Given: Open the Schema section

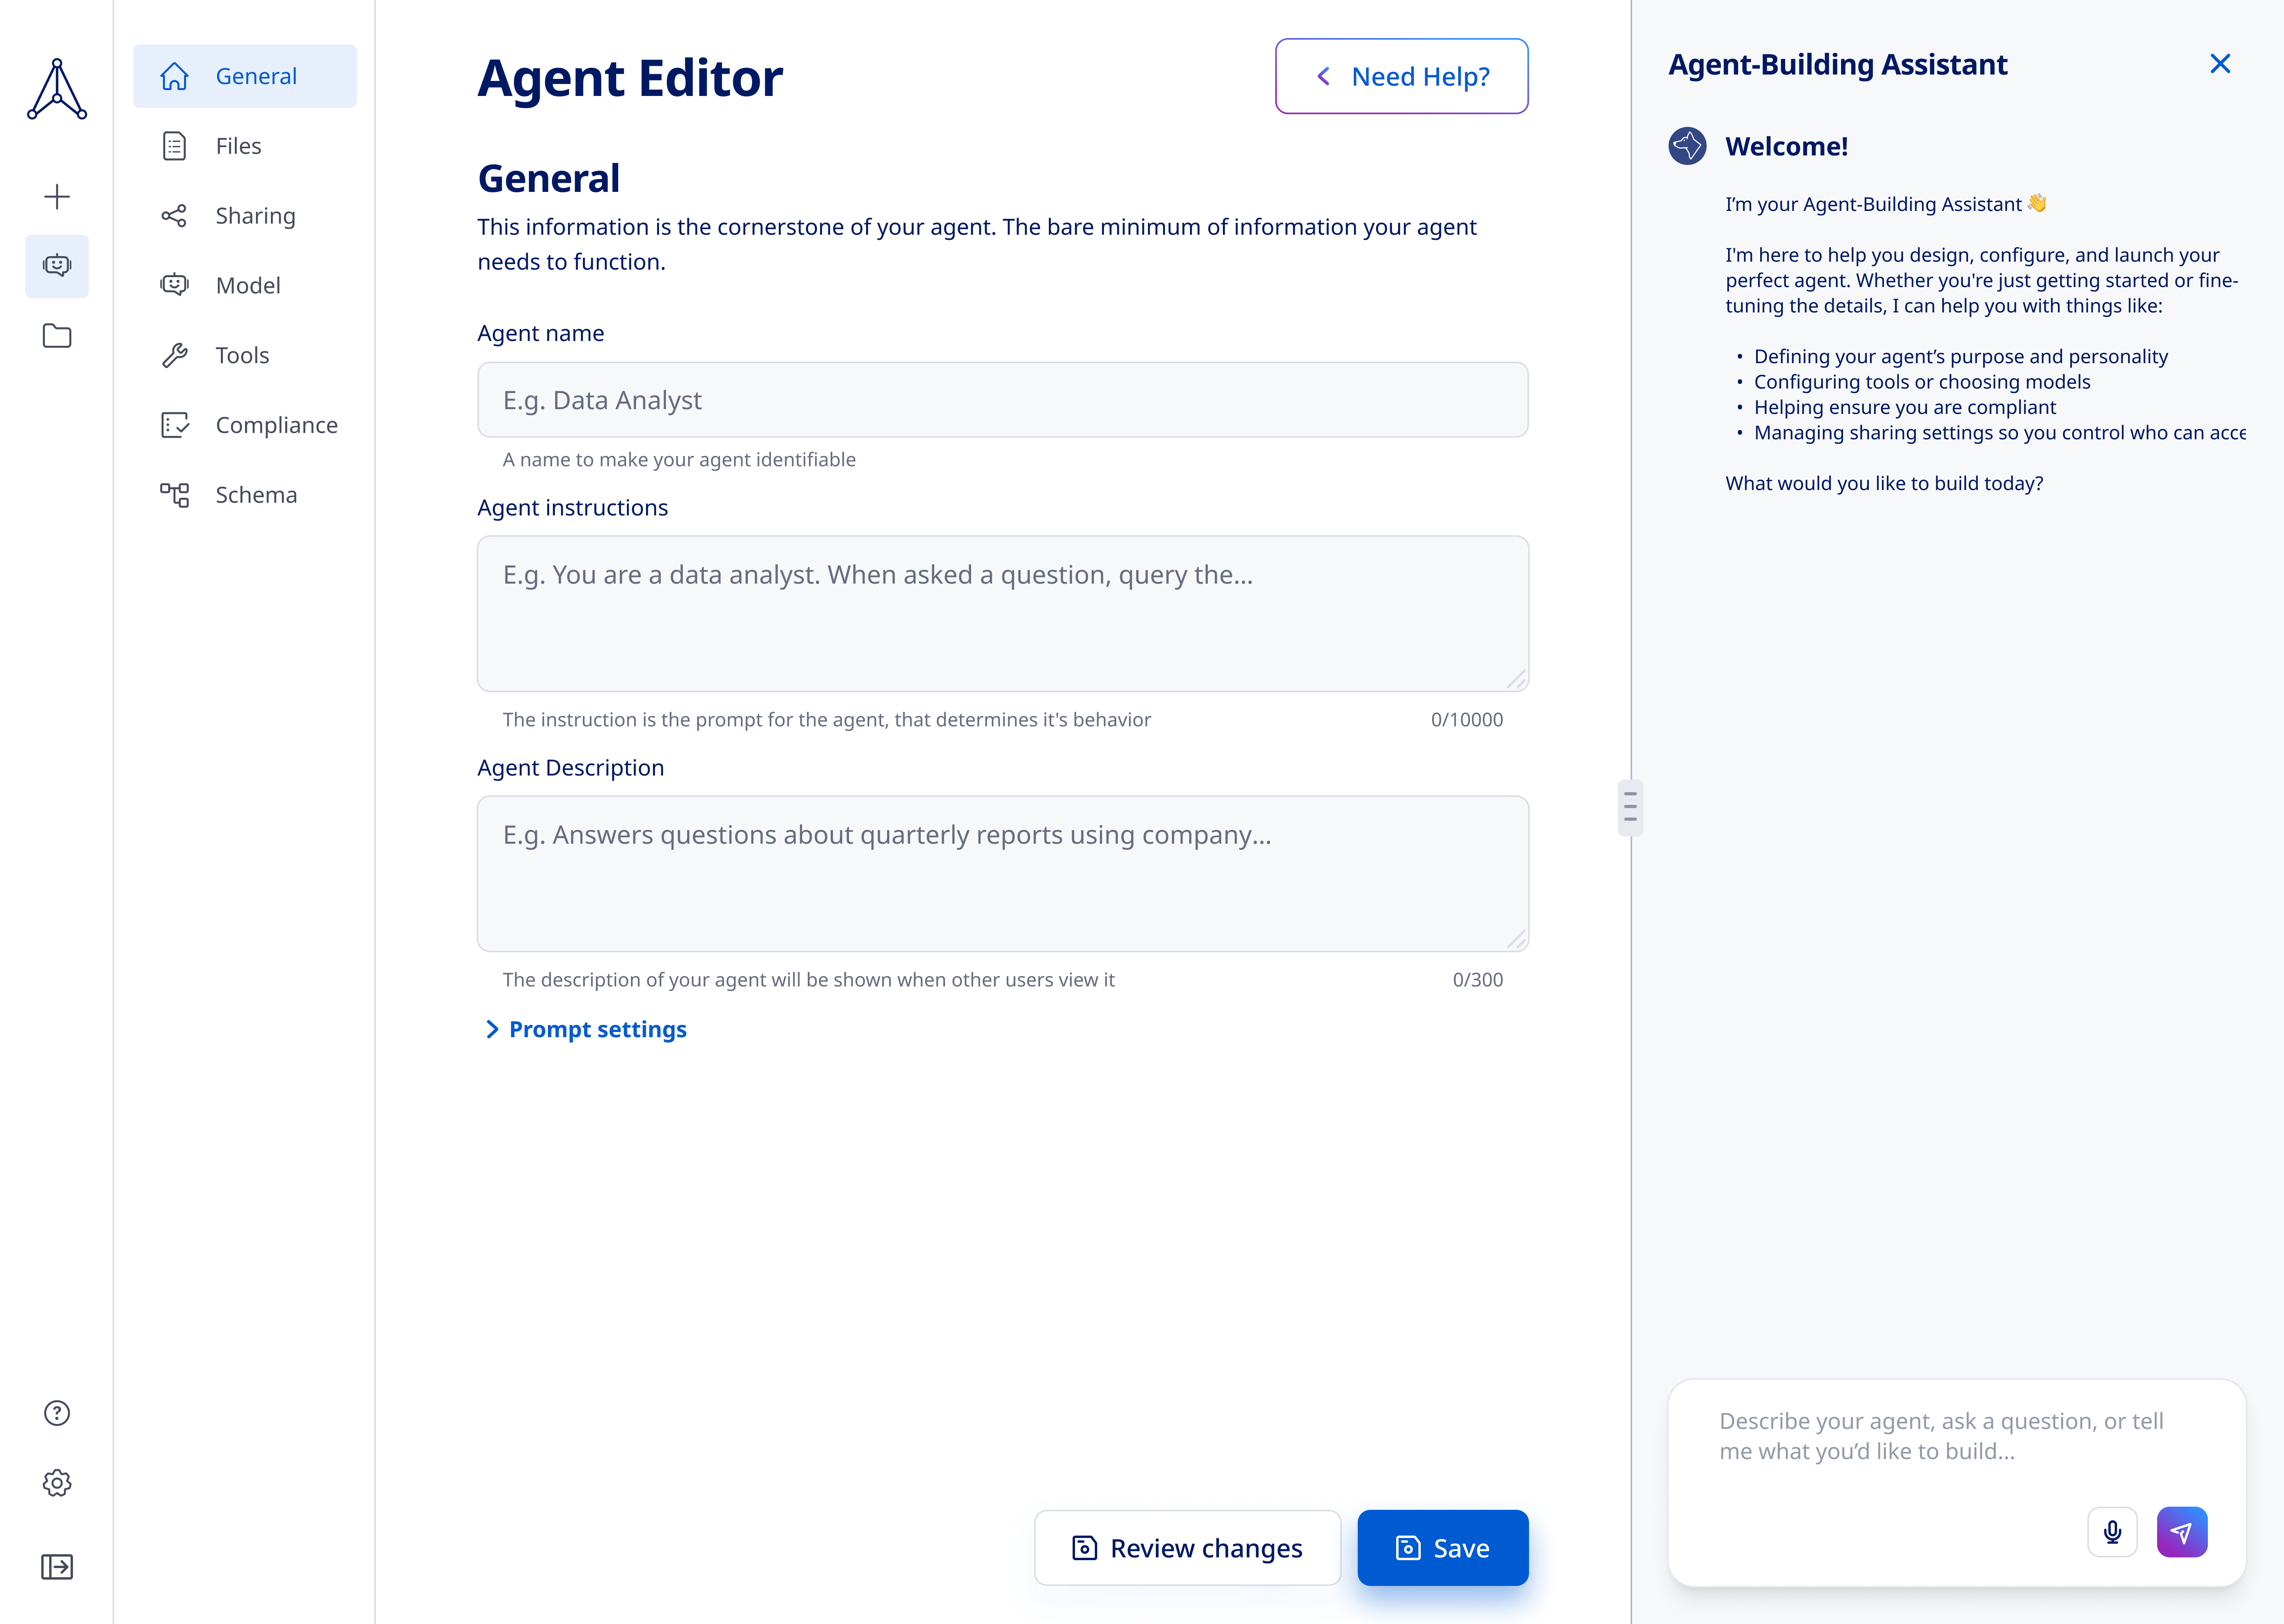Looking at the screenshot, I should tap(245, 495).
